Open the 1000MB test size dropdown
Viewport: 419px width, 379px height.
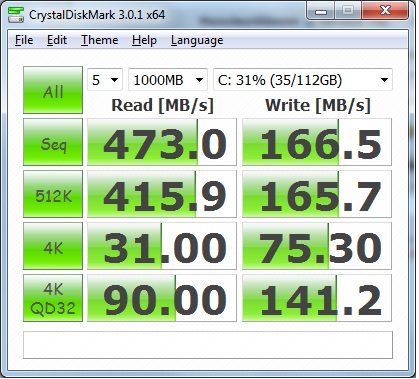pyautogui.click(x=168, y=80)
